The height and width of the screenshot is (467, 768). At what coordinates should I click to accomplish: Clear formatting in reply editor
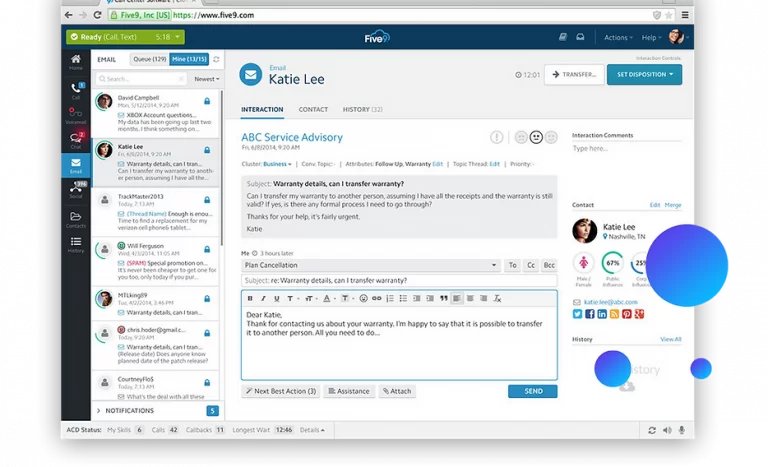tap(497, 298)
